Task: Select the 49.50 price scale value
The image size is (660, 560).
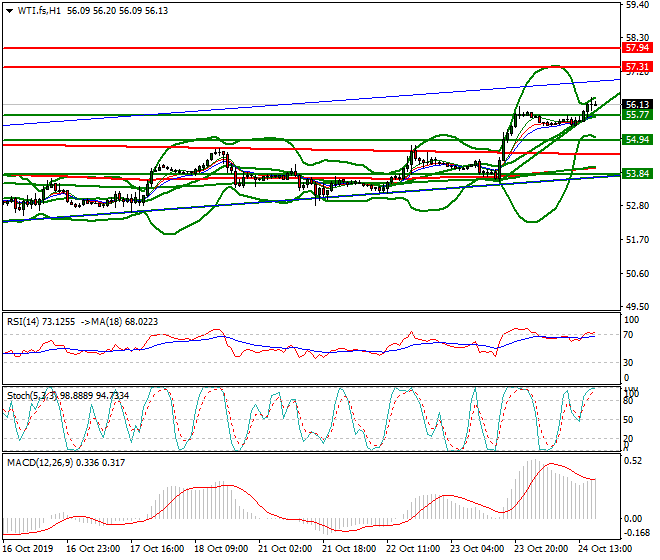Action: [637, 307]
